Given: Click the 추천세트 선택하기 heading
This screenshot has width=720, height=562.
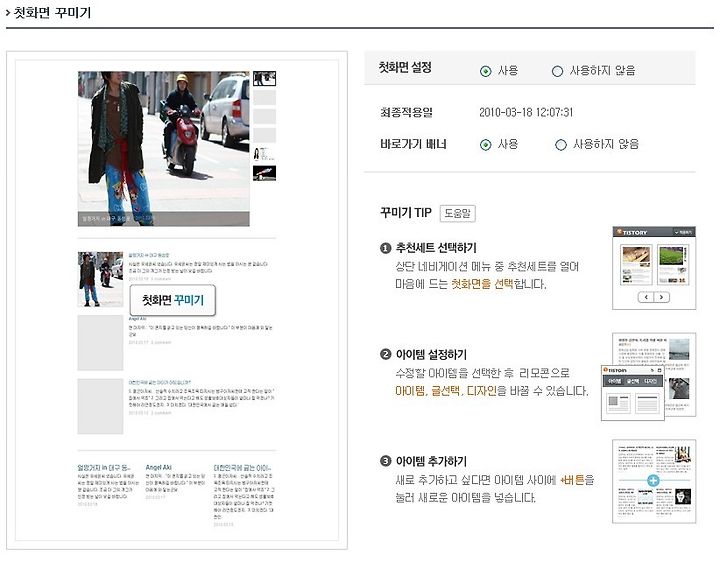Looking at the screenshot, I should (x=436, y=248).
